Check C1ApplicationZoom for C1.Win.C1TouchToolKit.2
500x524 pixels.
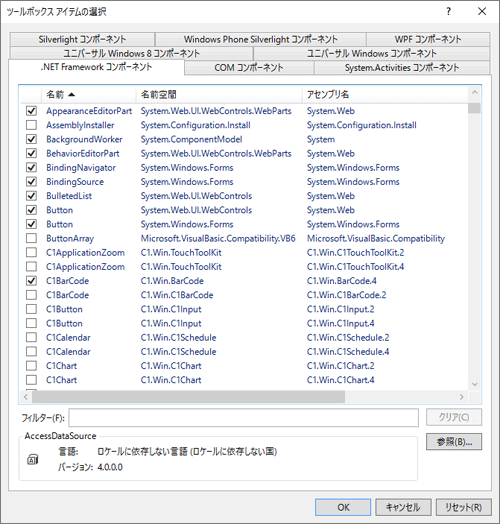pos(31,252)
